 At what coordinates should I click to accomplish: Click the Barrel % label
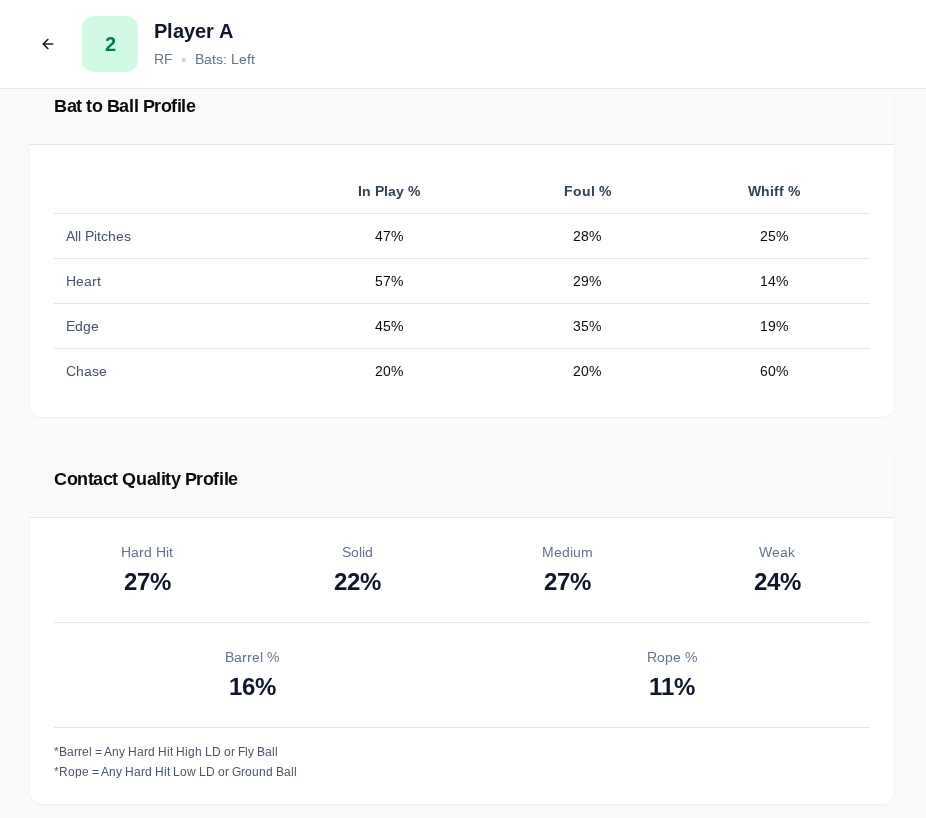click(x=252, y=657)
